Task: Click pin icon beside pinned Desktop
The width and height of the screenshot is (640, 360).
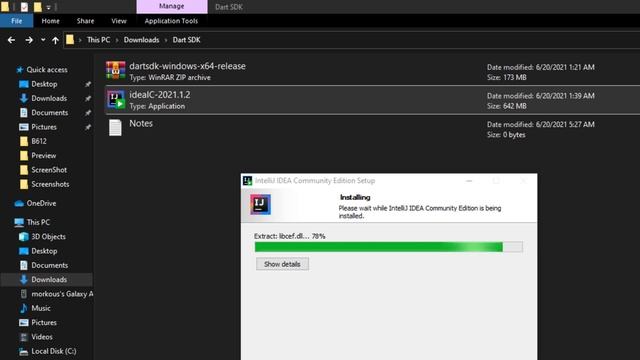Action: 88,84
